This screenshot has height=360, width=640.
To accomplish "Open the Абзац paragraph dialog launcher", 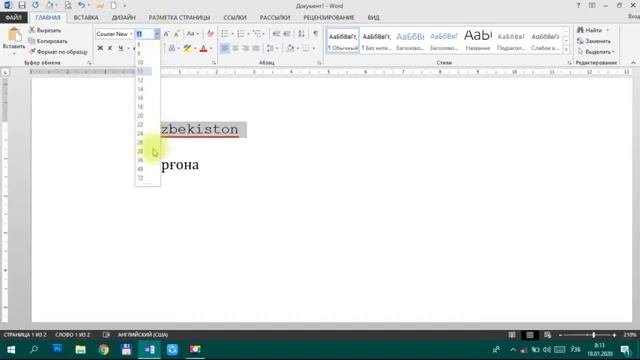I will point(319,63).
